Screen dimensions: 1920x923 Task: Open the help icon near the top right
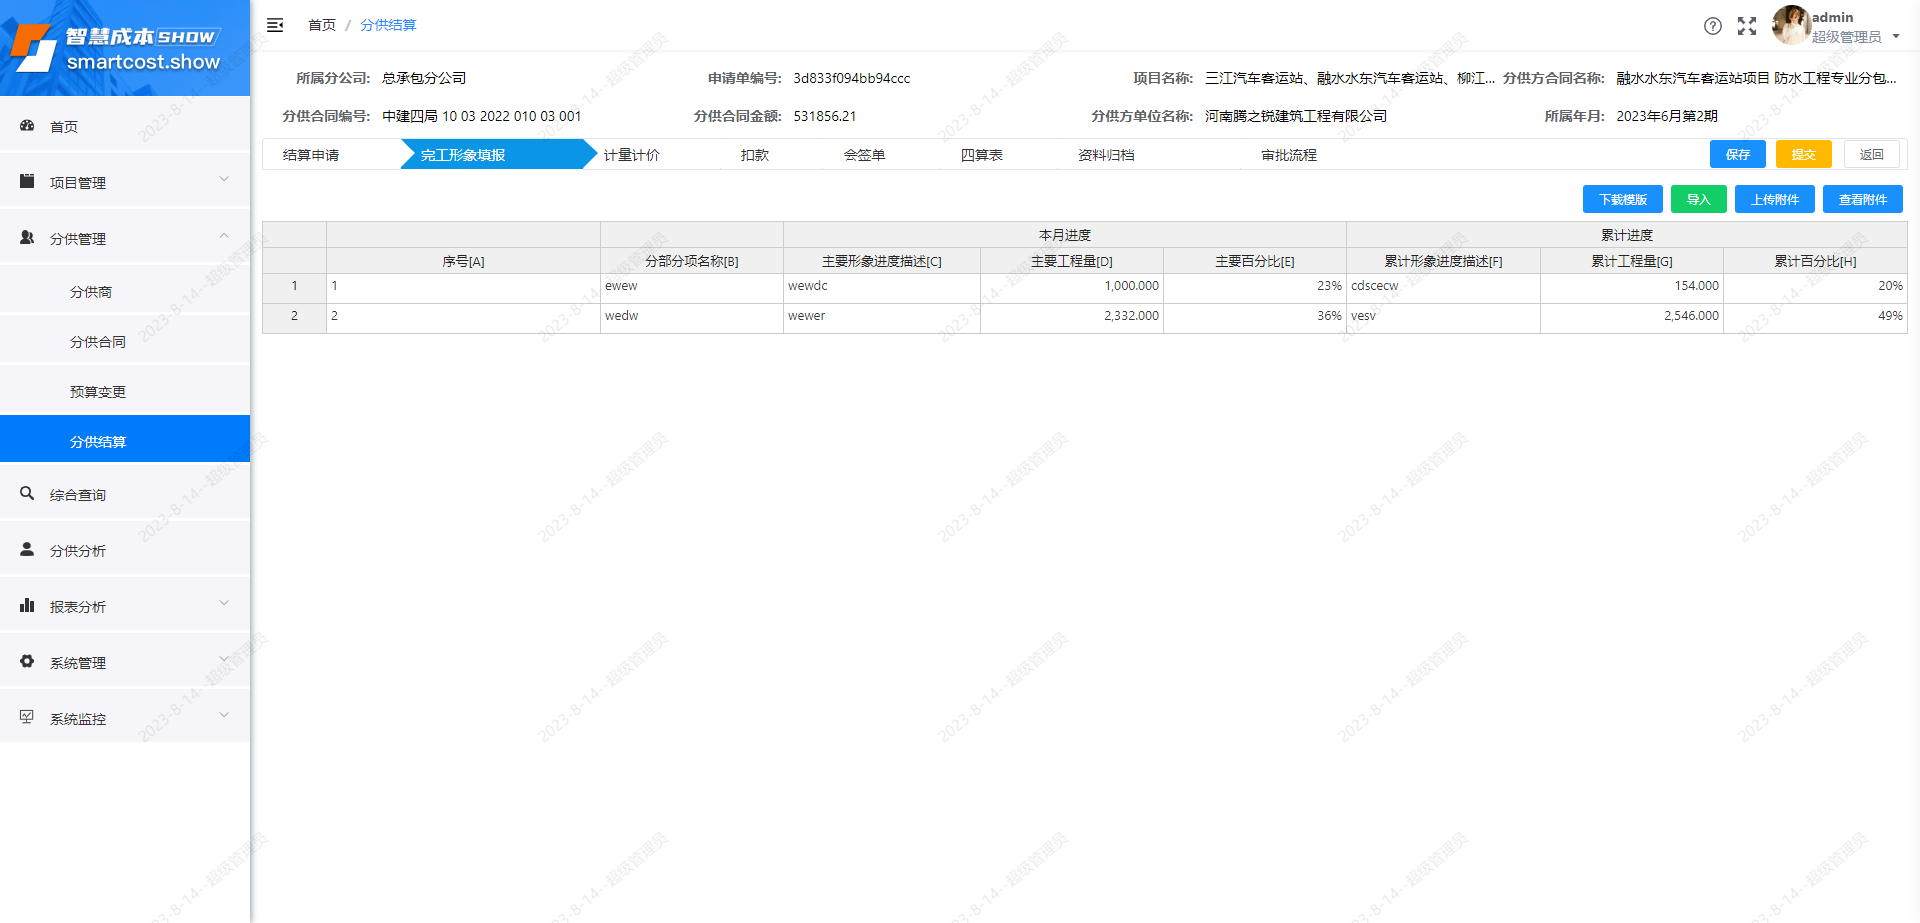click(1713, 26)
